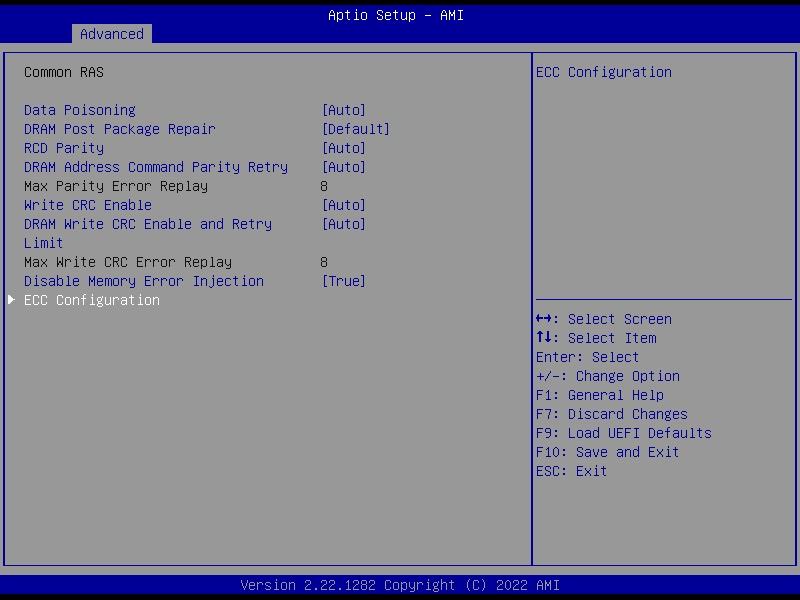Open [Auto] value for DRAM Write CRC Enable and Retry
This screenshot has width=800, height=600.
point(344,224)
